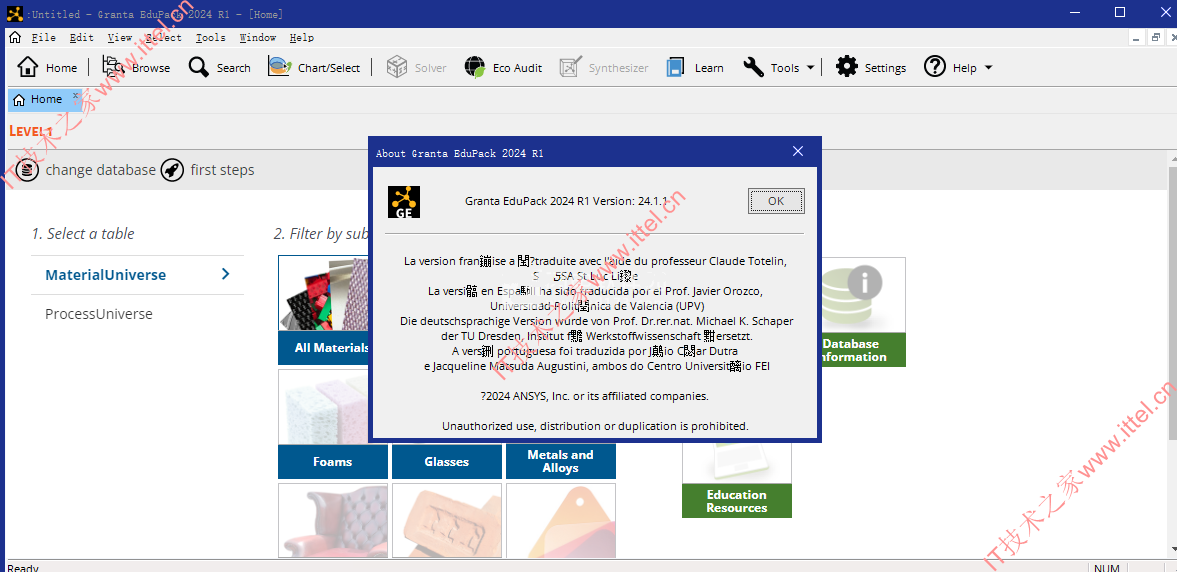This screenshot has height=572, width=1177.
Task: Open the Education Resources tile
Action: [x=736, y=479]
